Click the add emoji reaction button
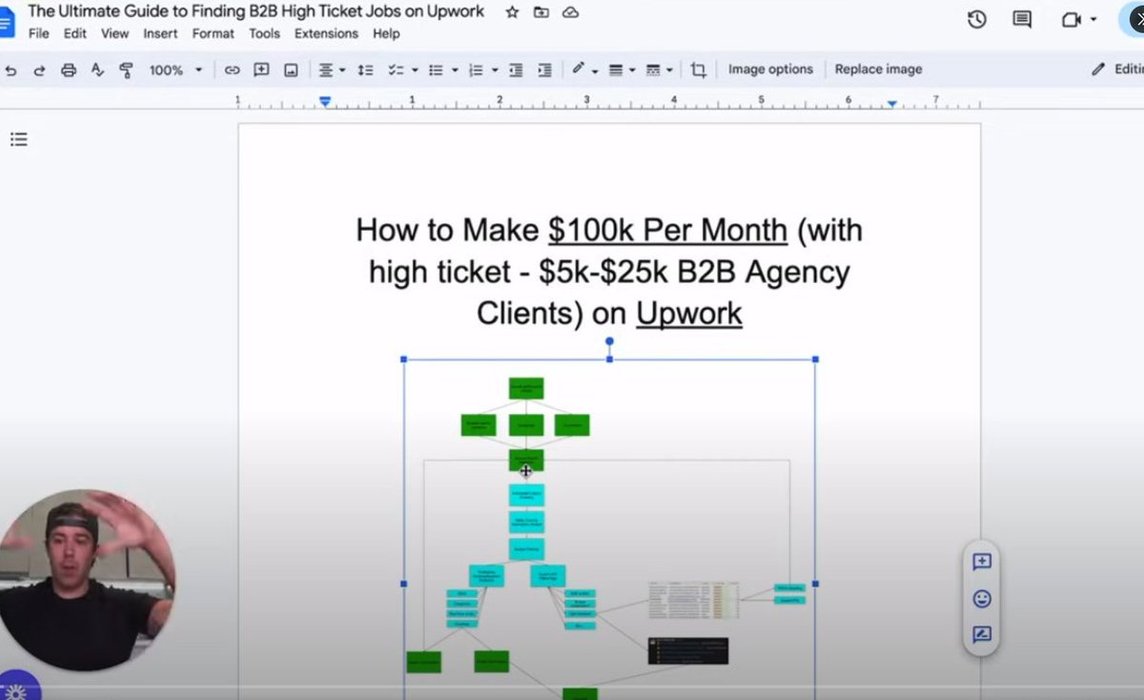1144x700 pixels. click(981, 599)
